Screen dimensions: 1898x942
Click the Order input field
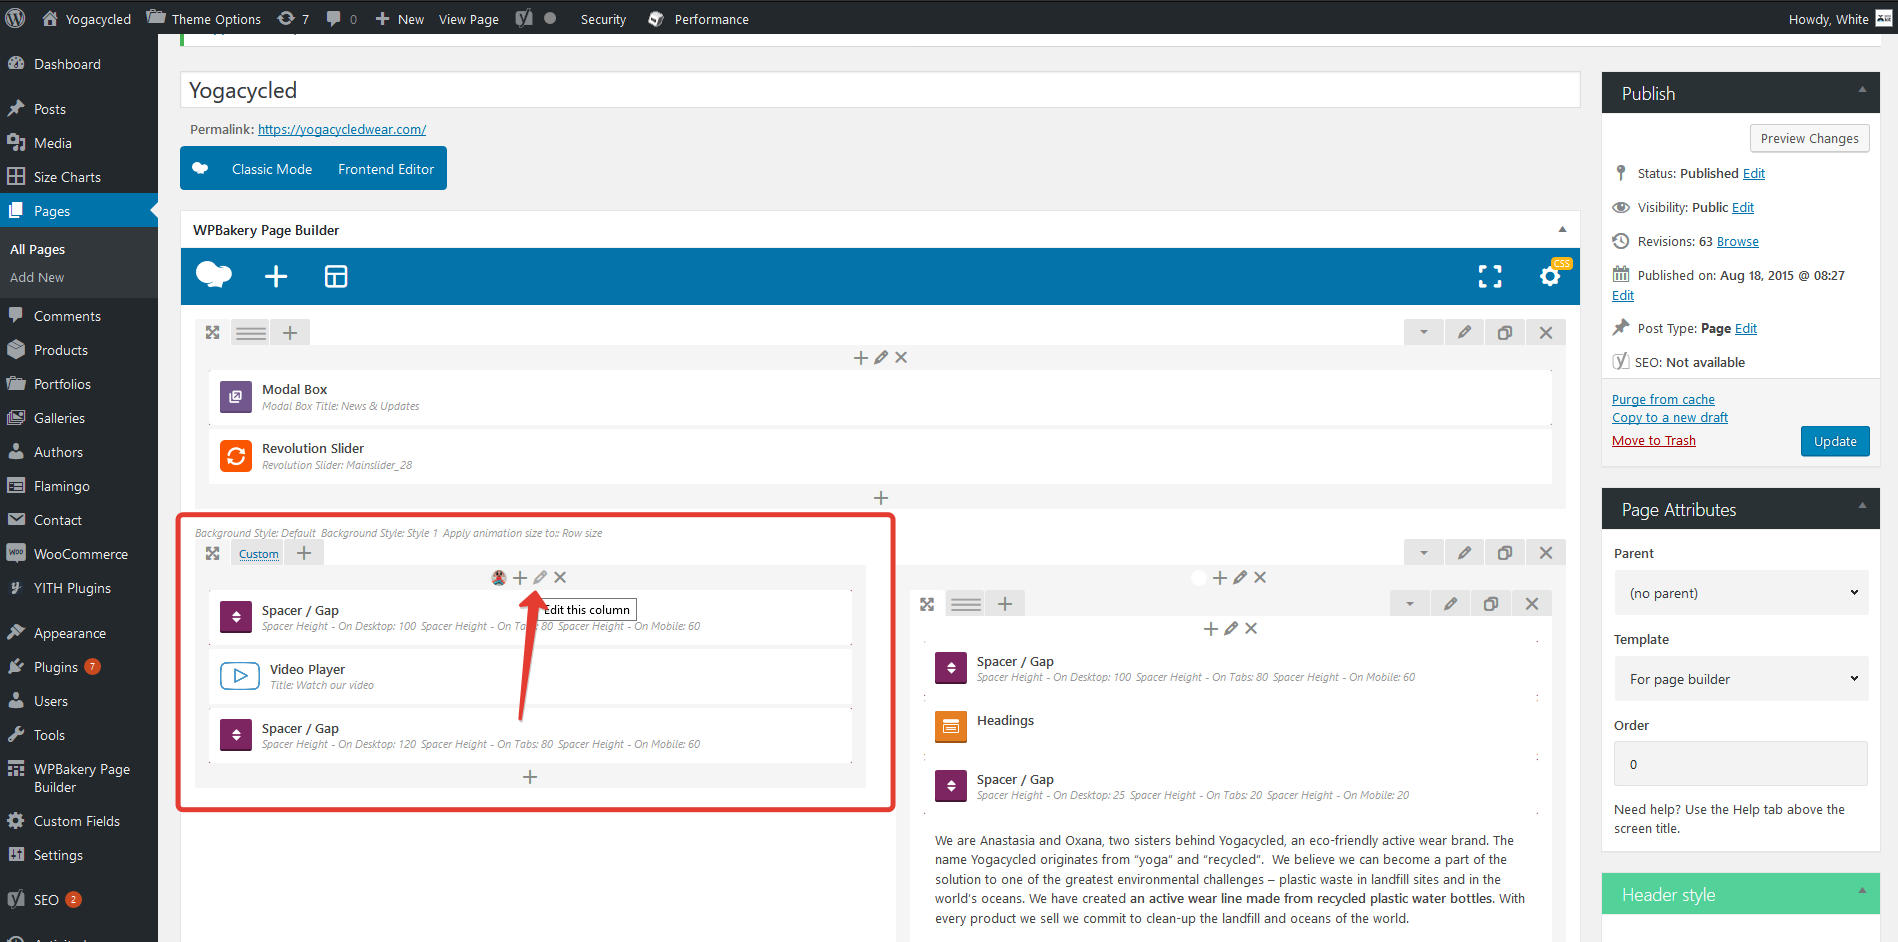1740,764
